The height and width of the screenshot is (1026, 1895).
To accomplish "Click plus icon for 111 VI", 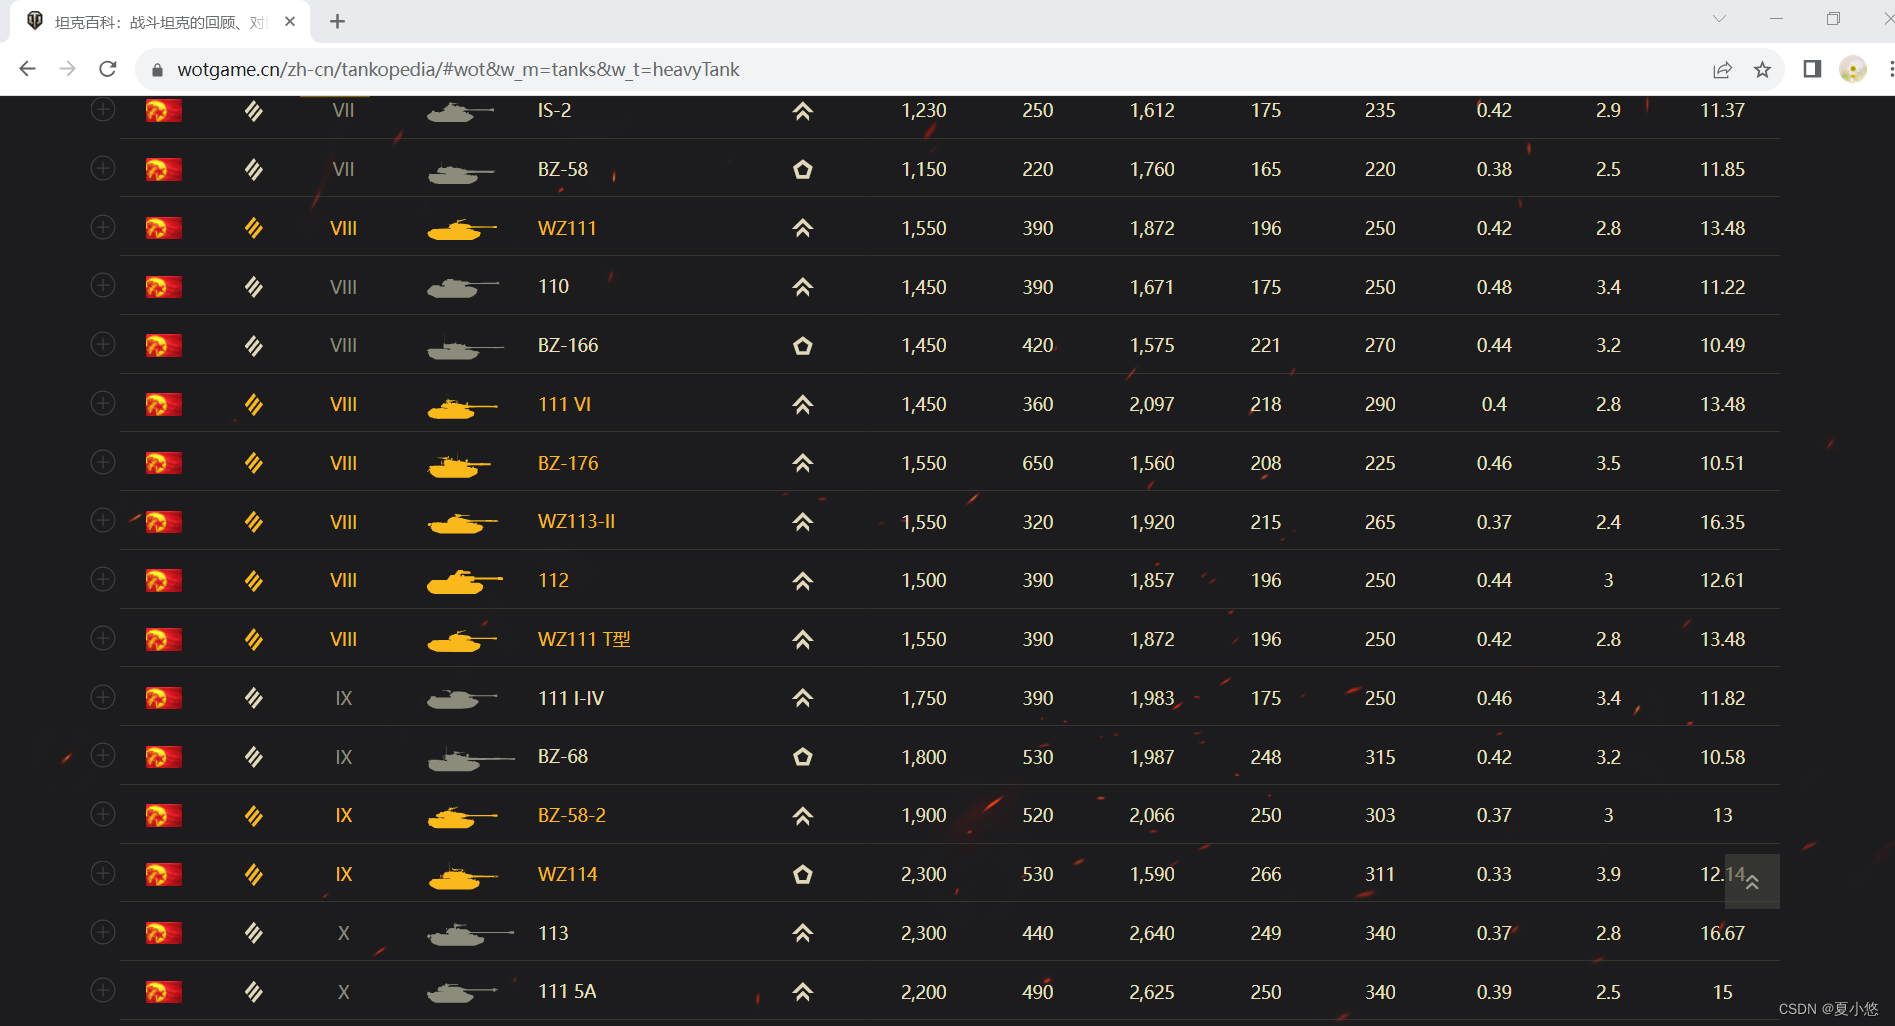I will click(x=103, y=404).
